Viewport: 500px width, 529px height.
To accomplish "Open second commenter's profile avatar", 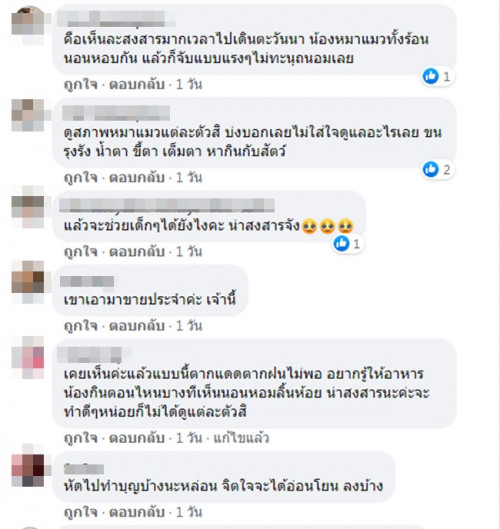I will (x=28, y=115).
